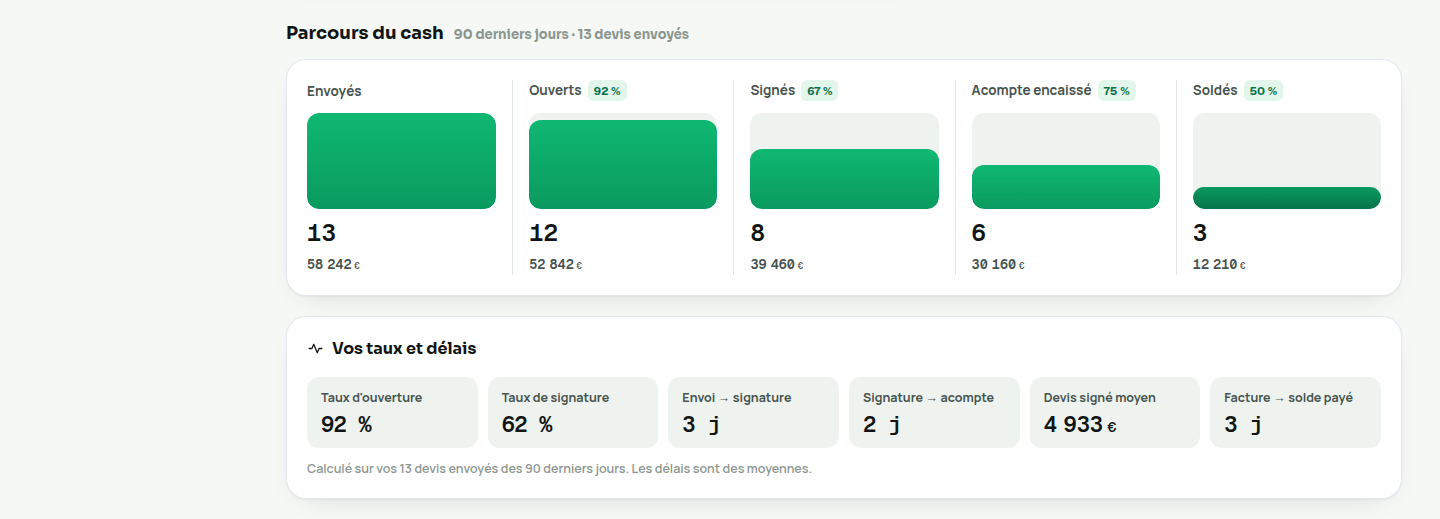This screenshot has width=1440, height=519.
Task: Click the 50 % badge next to Soldés
Action: [1263, 91]
